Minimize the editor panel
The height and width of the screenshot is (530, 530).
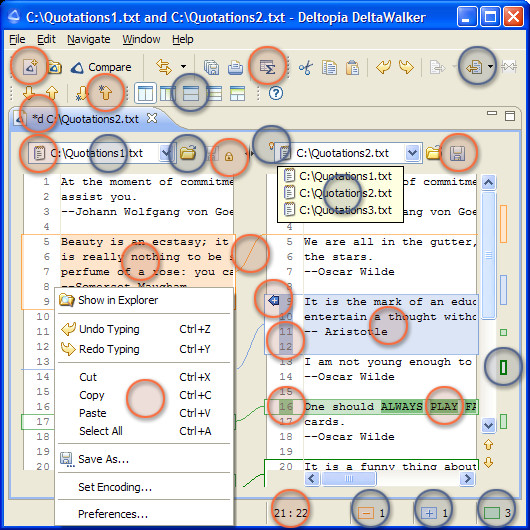[x=492, y=113]
